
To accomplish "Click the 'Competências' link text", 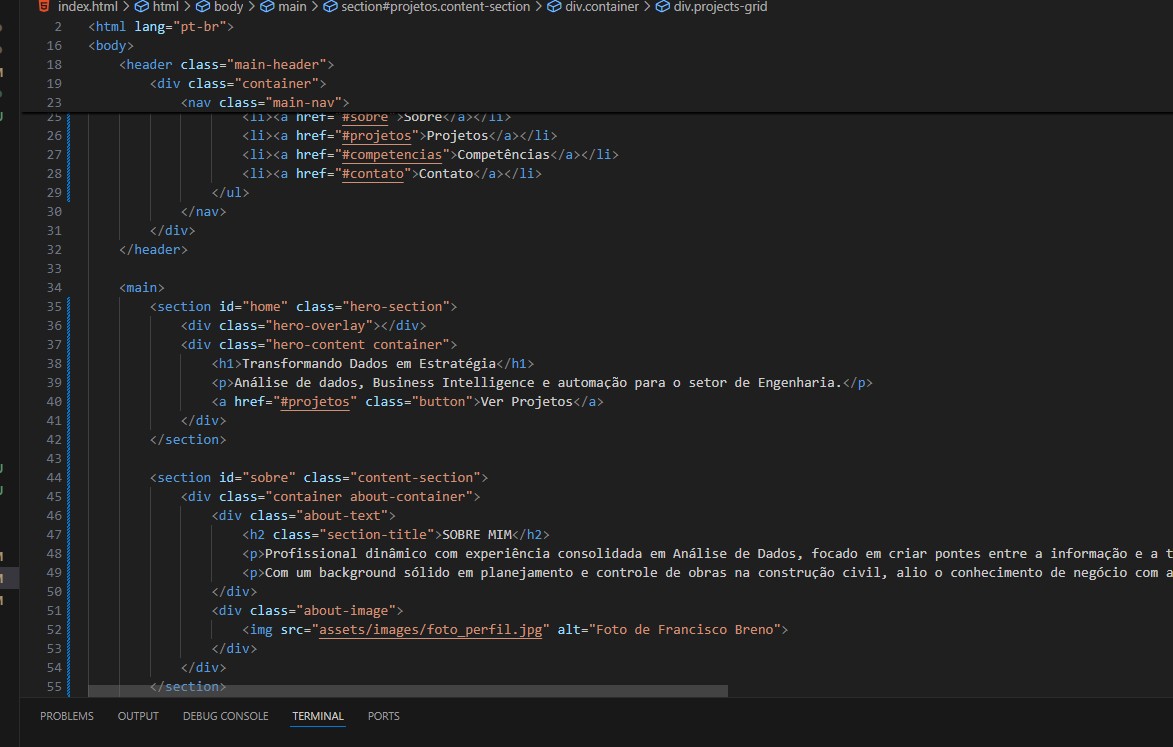I will [x=503, y=155].
